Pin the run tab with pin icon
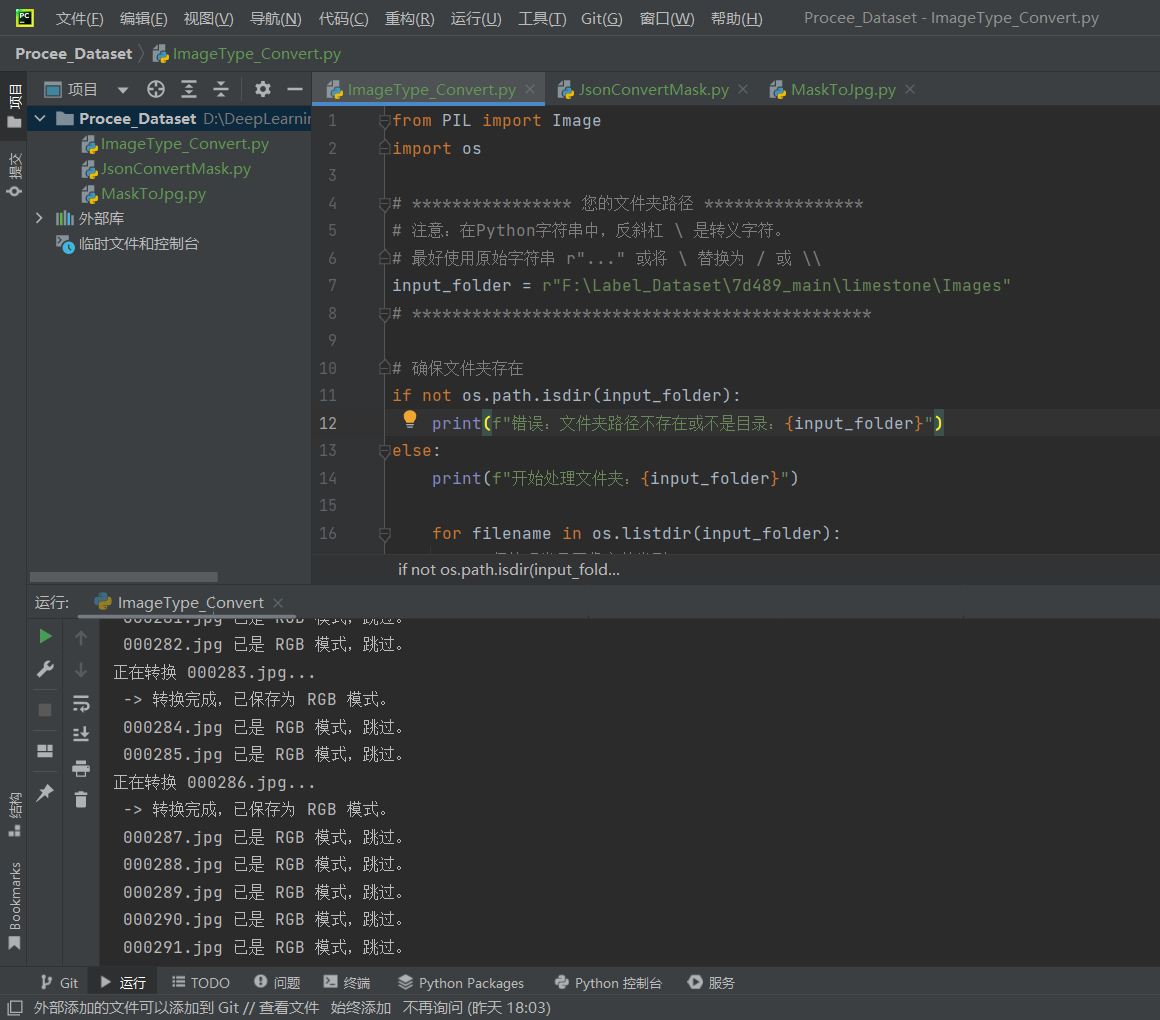1160x1020 pixels. [x=45, y=792]
